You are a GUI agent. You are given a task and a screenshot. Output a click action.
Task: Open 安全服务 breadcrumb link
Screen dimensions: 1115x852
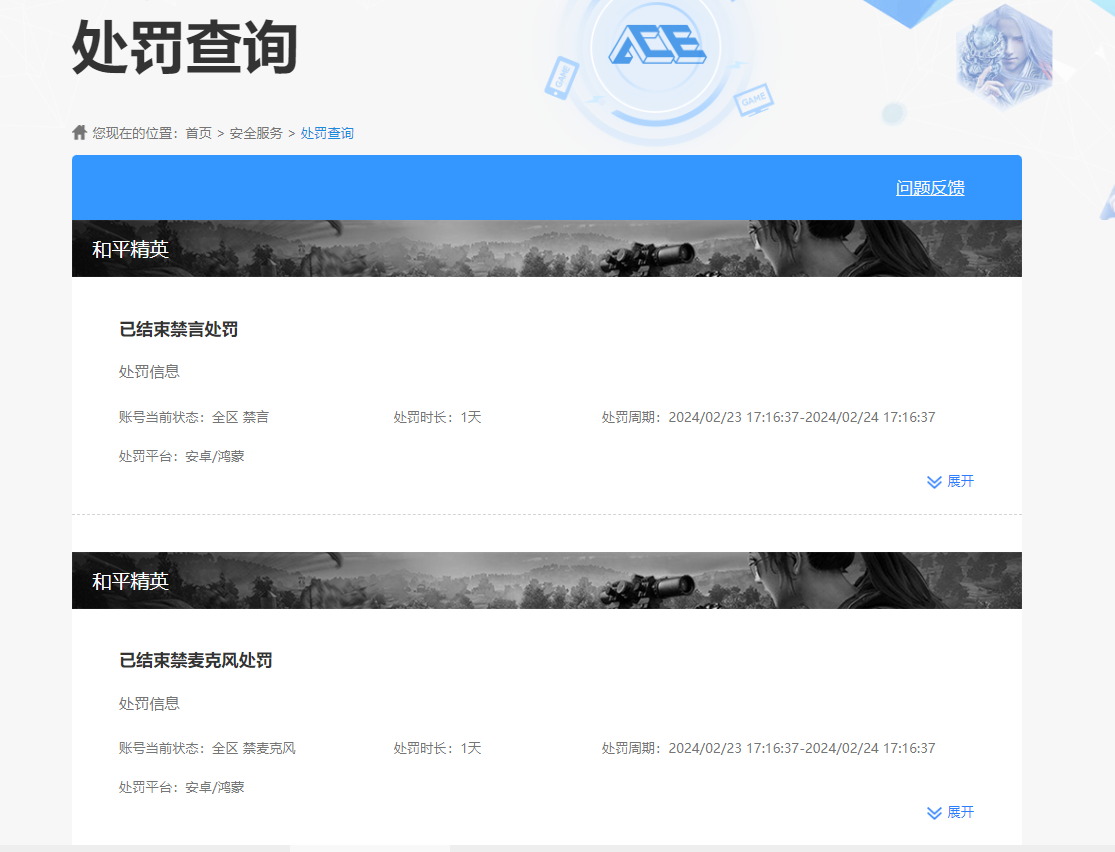point(256,133)
